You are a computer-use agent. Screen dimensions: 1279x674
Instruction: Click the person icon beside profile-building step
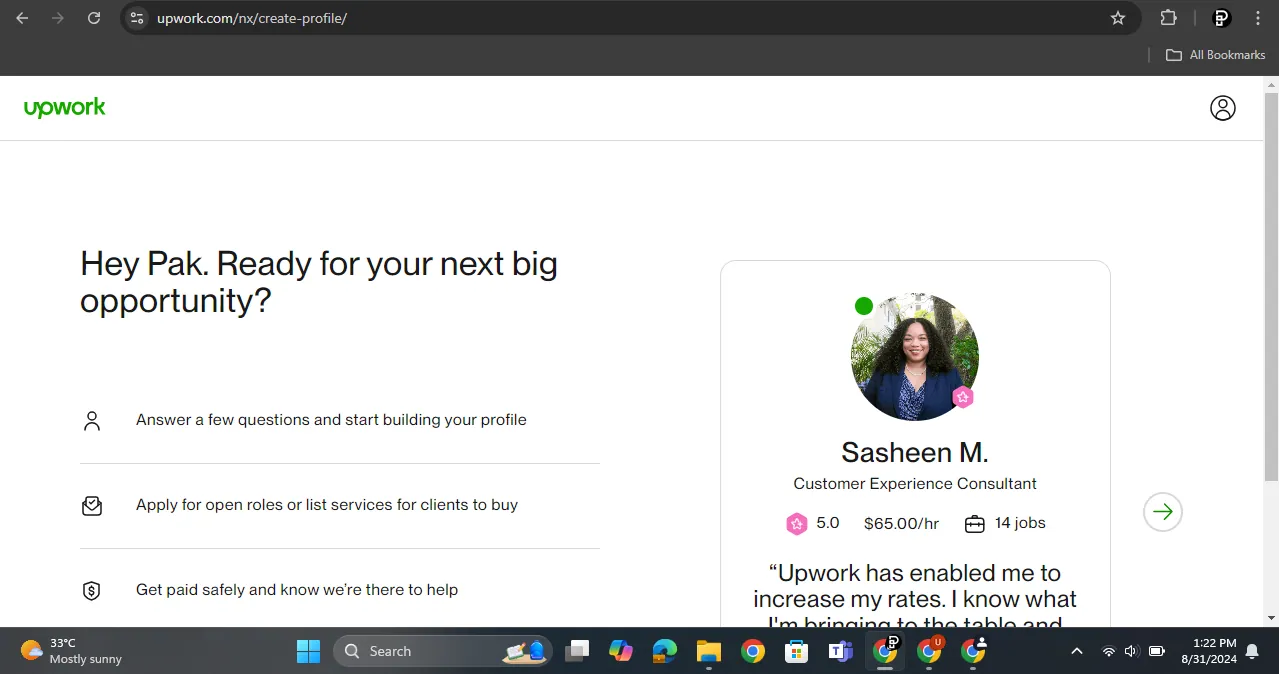click(91, 420)
